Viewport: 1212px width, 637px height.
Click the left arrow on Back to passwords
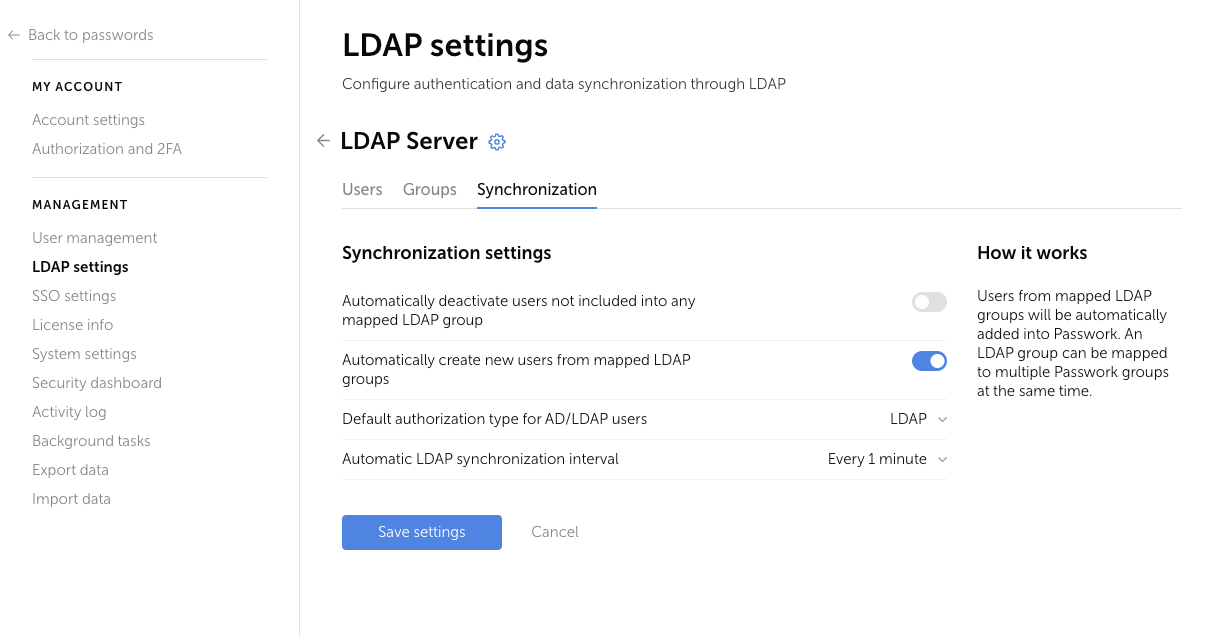point(13,34)
